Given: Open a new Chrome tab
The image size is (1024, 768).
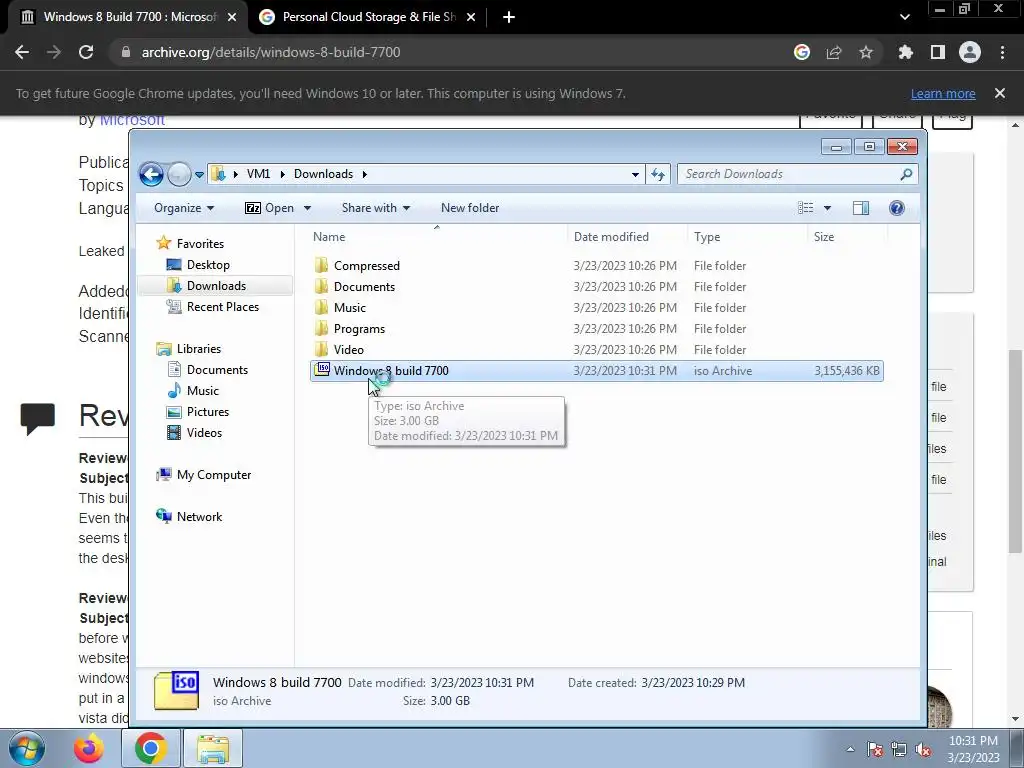Looking at the screenshot, I should pos(509,17).
